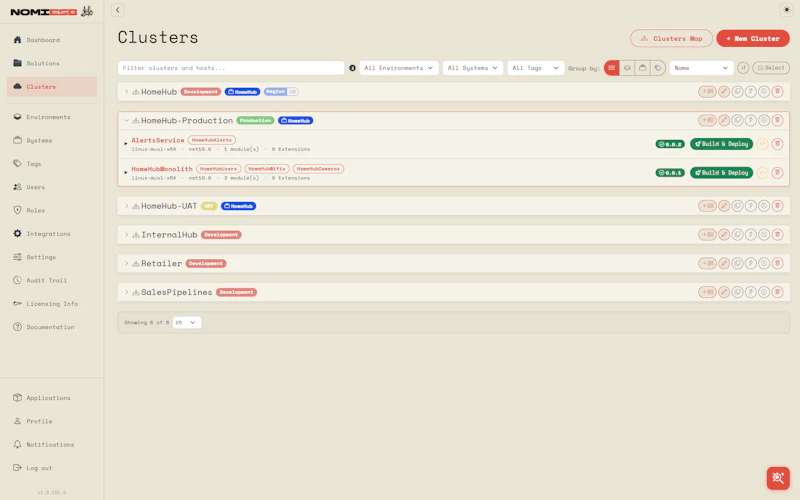800x500 pixels.
Task: Collapse the sidebar with the back chevron
Action: [x=118, y=10]
